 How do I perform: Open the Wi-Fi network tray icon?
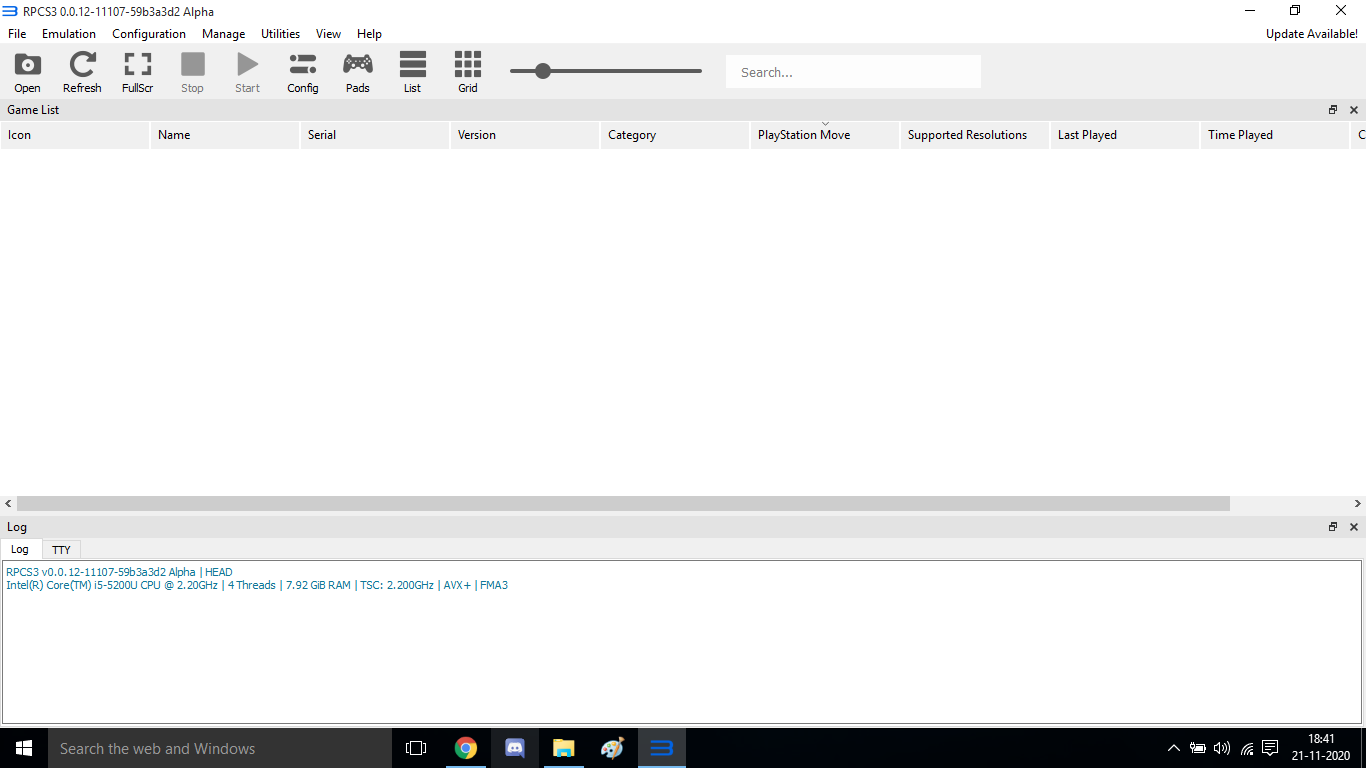pyautogui.click(x=1247, y=748)
